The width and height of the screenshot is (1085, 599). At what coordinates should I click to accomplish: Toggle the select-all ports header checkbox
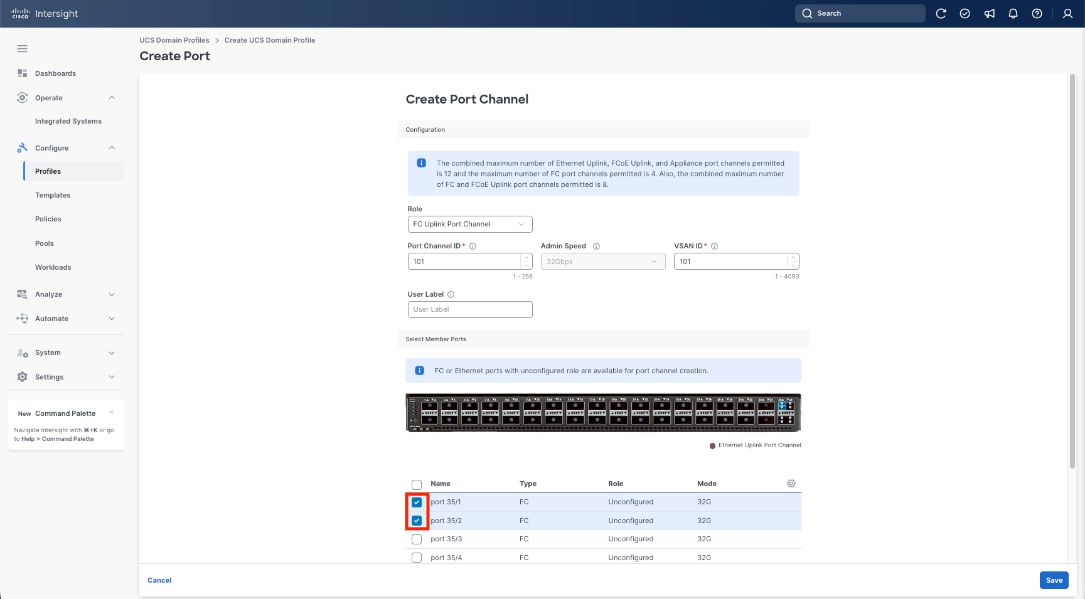point(417,484)
